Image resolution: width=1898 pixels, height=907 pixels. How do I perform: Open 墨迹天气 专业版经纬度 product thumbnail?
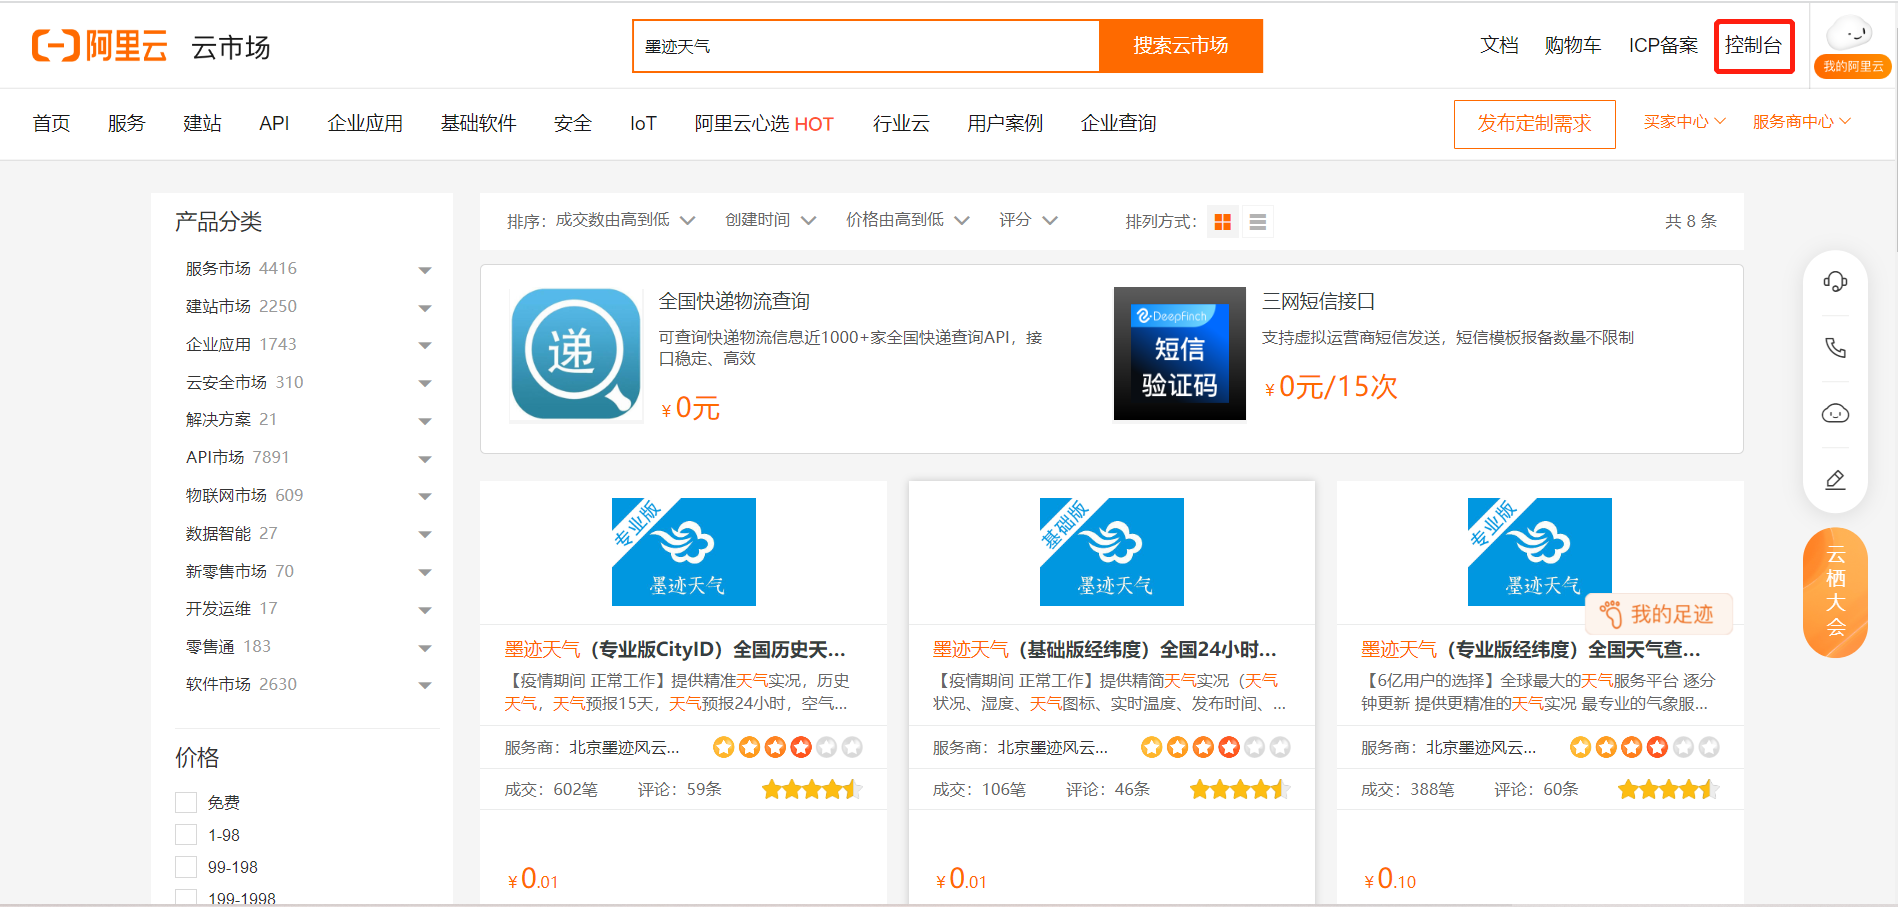[1540, 552]
